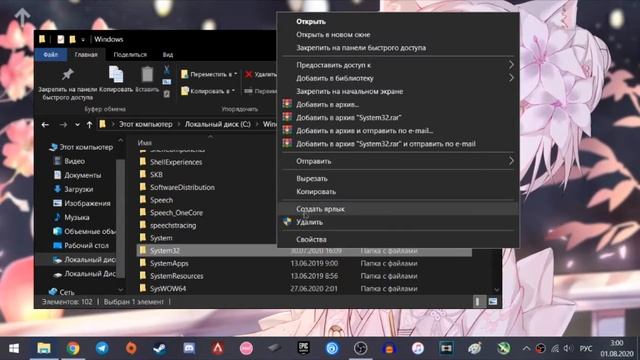Choose Копировать in the context menu
Image resolution: width=640 pixels, height=360 pixels.
click(398, 191)
